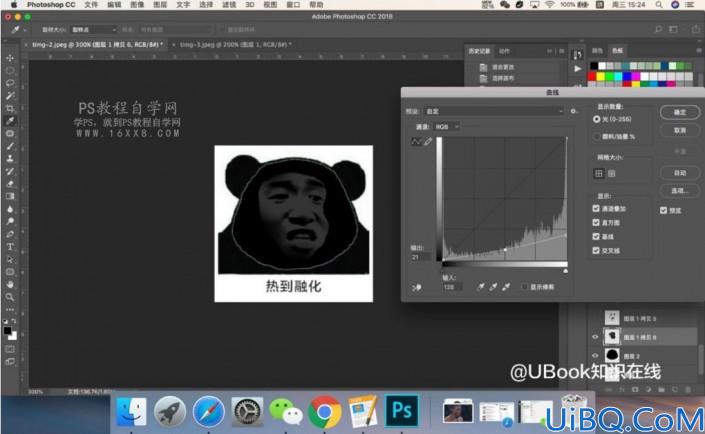Pick the black point eyedropper in Curves
Image resolution: width=705 pixels, height=434 pixels.
[481, 287]
